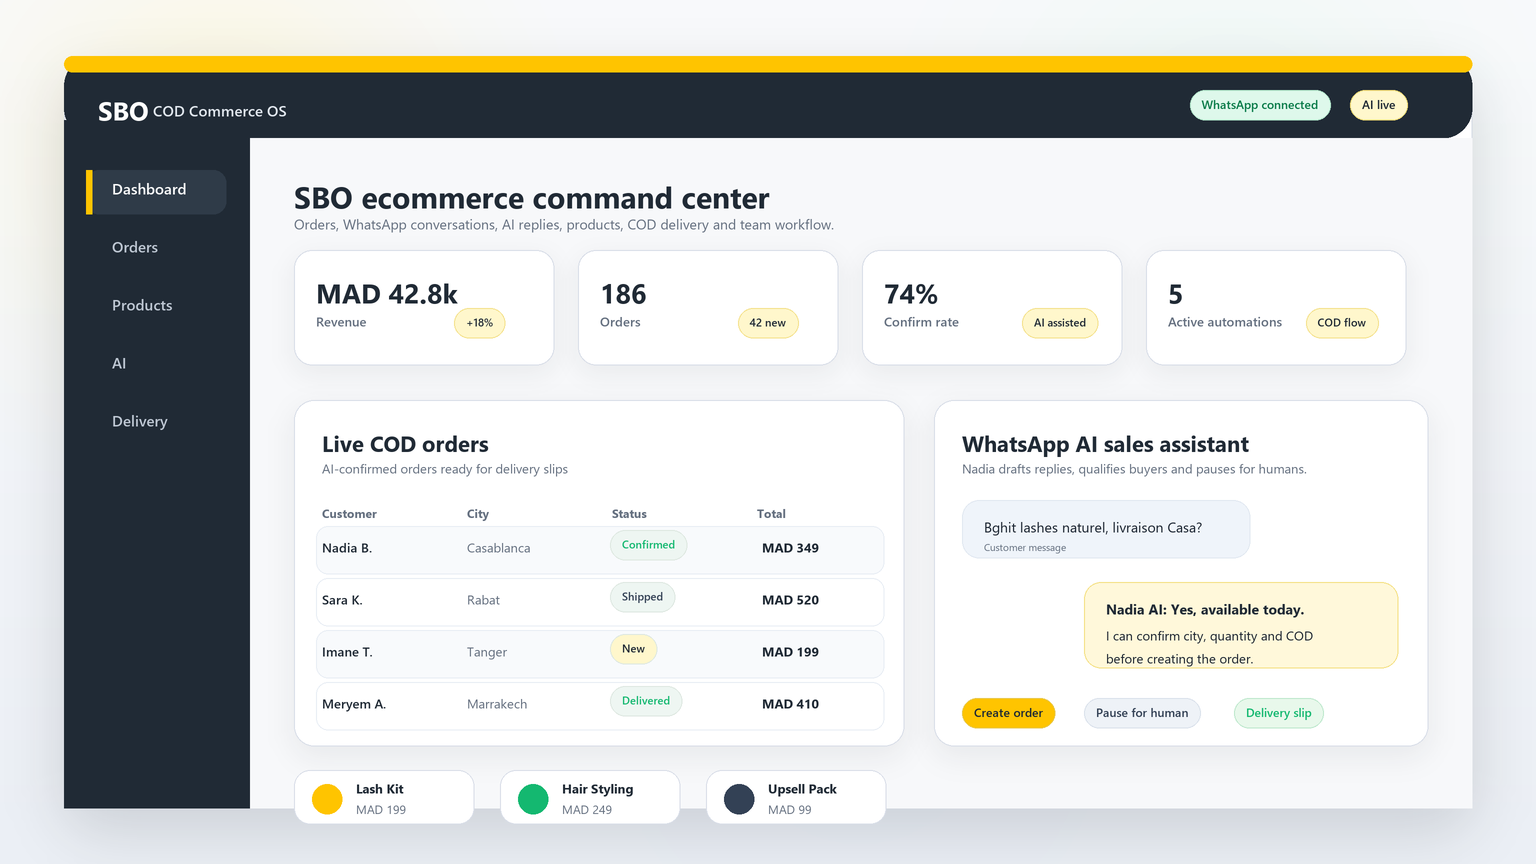Screen dimensions: 1536x864
Task: Click the customer message bubble about lashes
Action: [x=1106, y=529]
